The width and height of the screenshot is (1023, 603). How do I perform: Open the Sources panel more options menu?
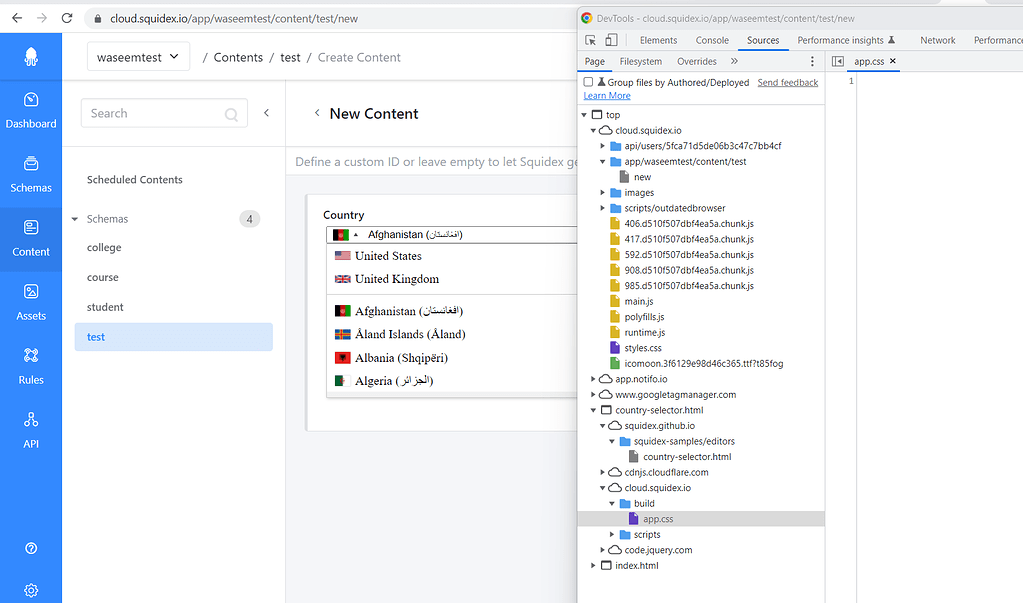(x=812, y=61)
